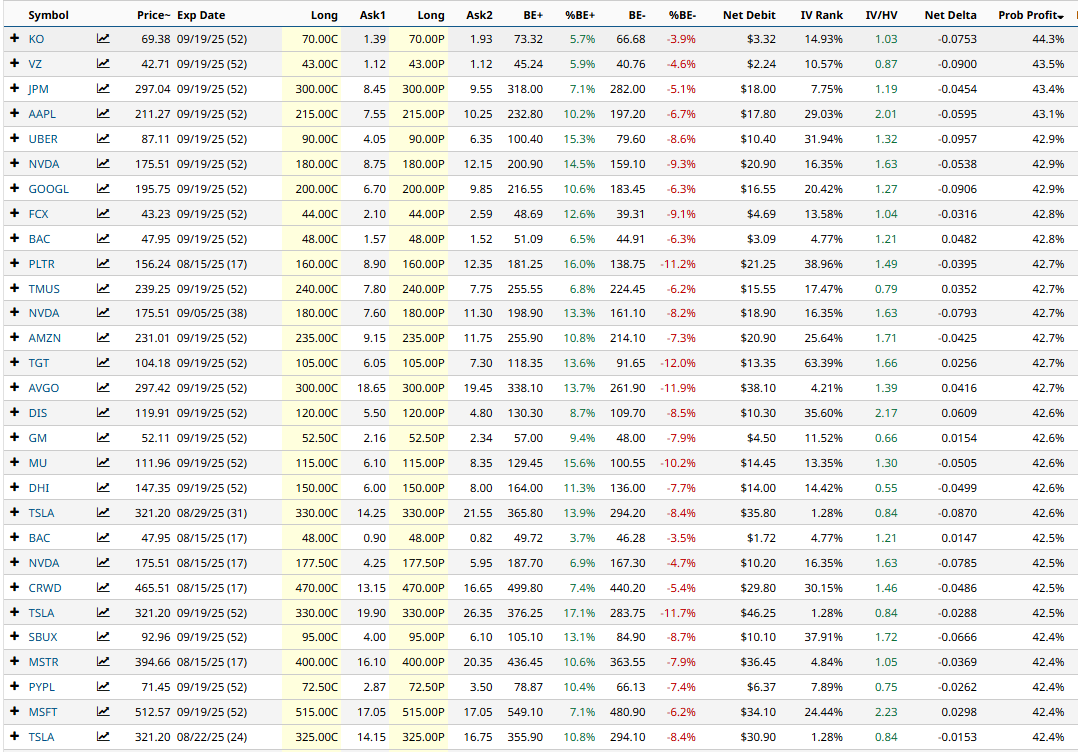The height and width of the screenshot is (752, 1078).
Task: Sort by Exp Date header
Action: 201,15
